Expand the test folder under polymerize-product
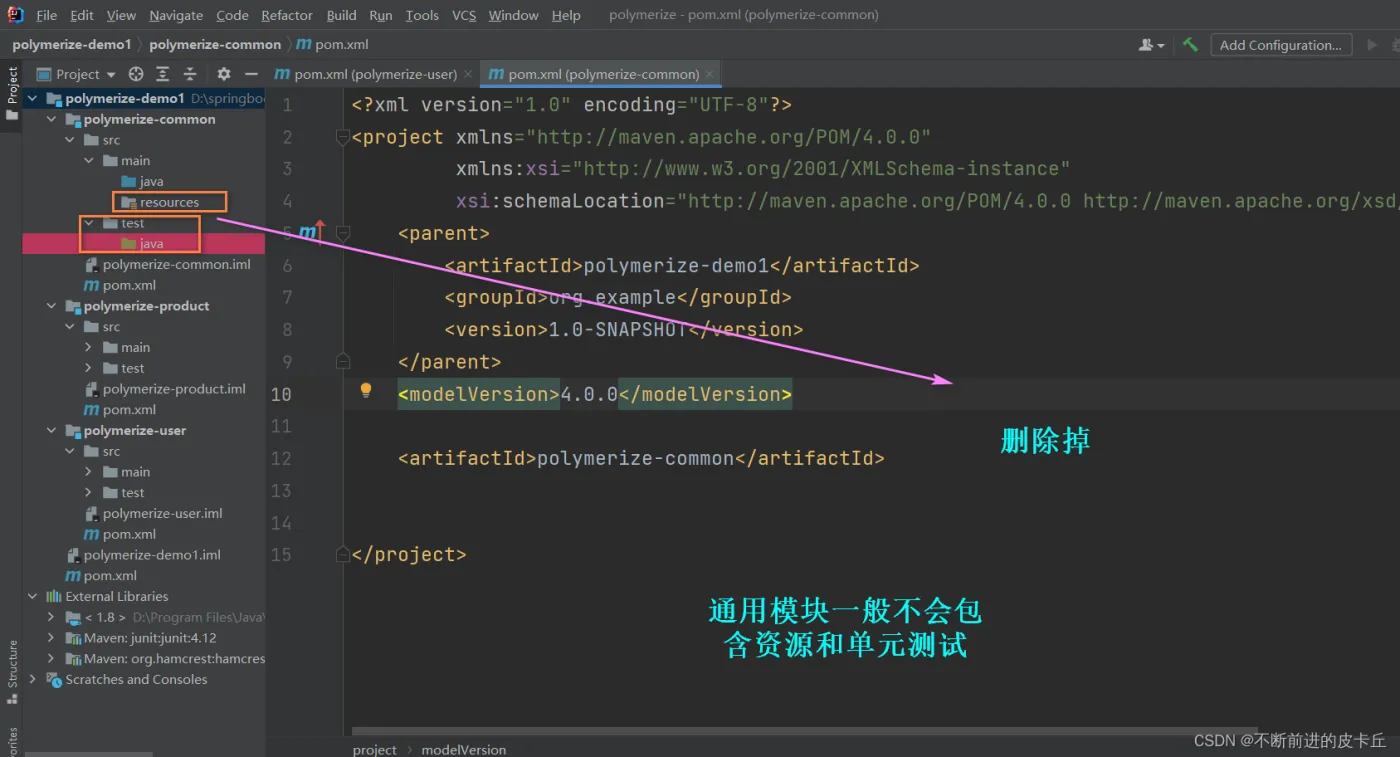The width and height of the screenshot is (1400, 757). [88, 368]
